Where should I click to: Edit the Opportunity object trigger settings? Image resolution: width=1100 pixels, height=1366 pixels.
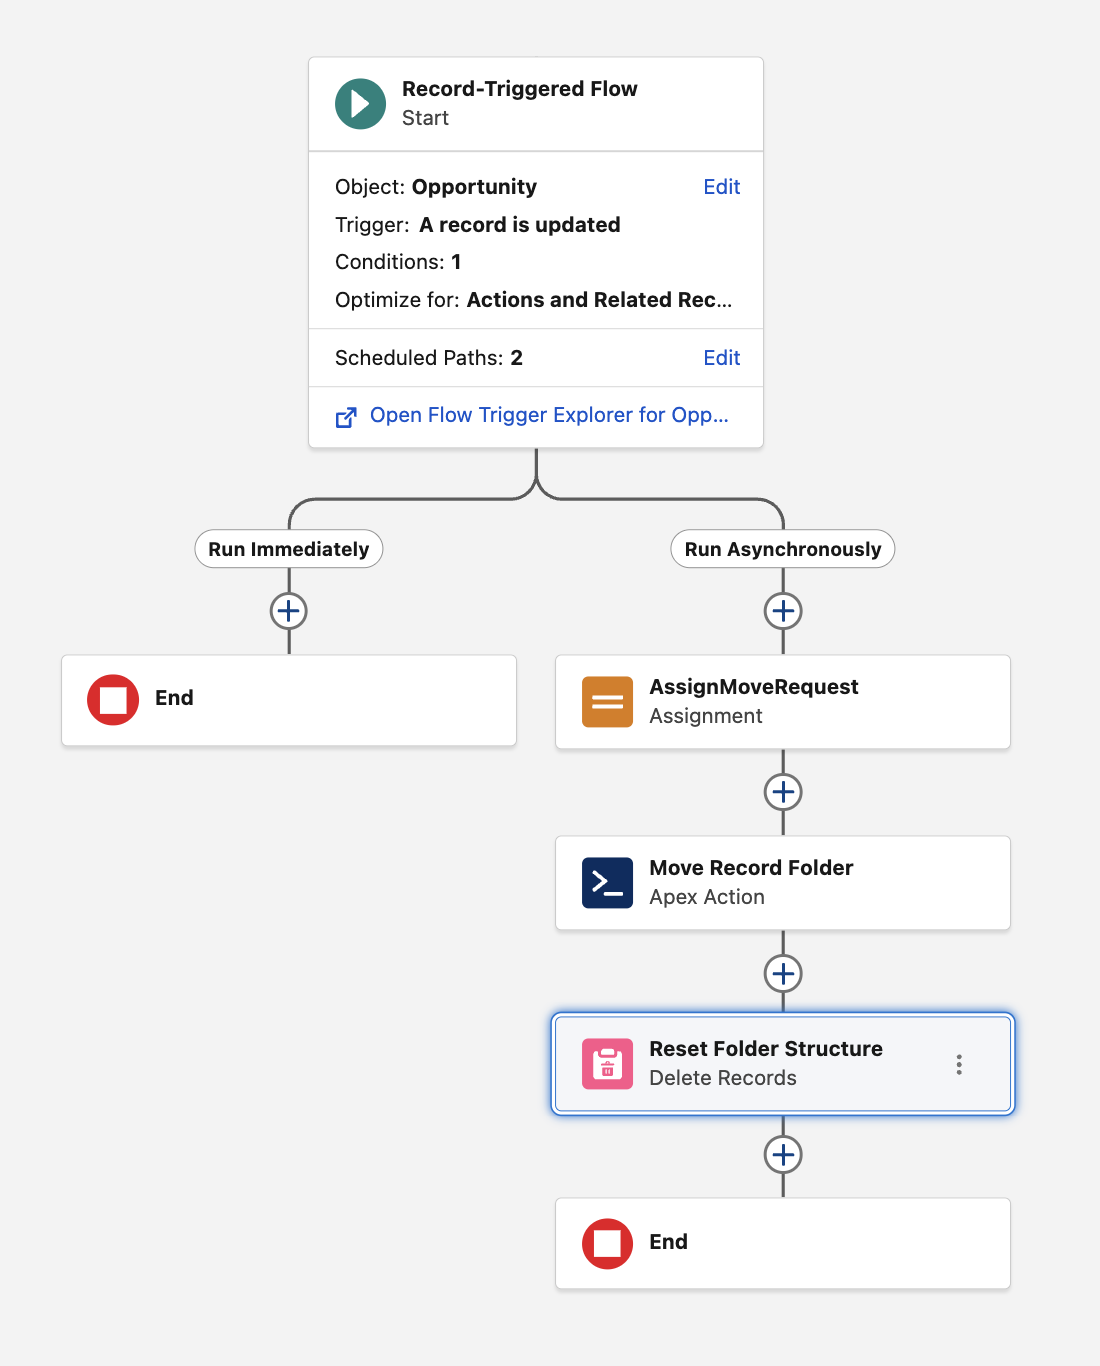pyautogui.click(x=721, y=187)
